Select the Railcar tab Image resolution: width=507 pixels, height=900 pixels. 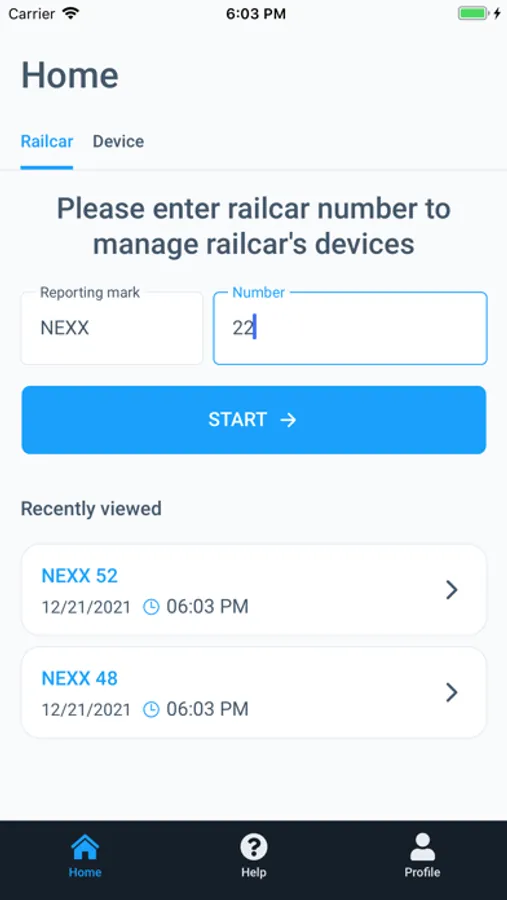pyautogui.click(x=47, y=141)
